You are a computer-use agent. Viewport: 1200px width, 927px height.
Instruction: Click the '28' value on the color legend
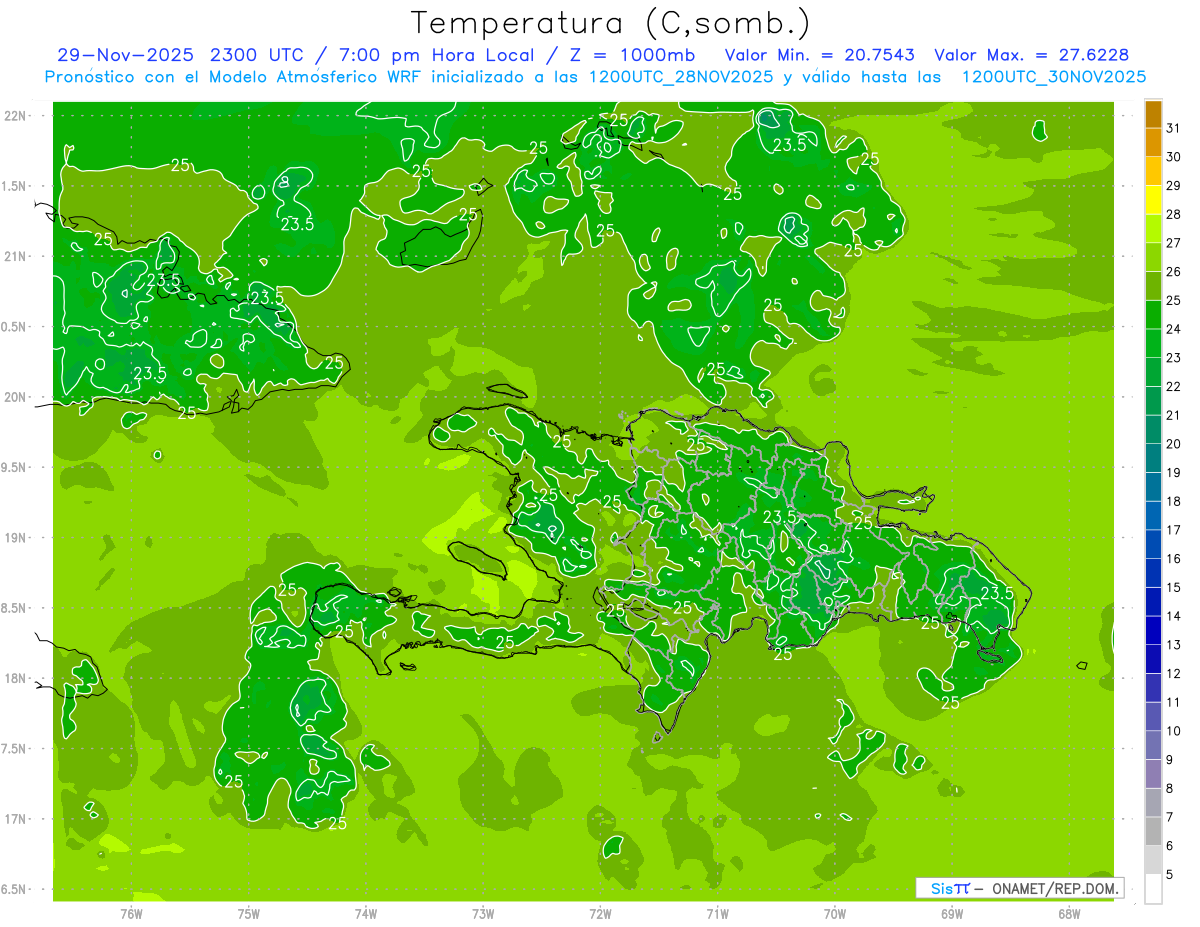(1174, 214)
